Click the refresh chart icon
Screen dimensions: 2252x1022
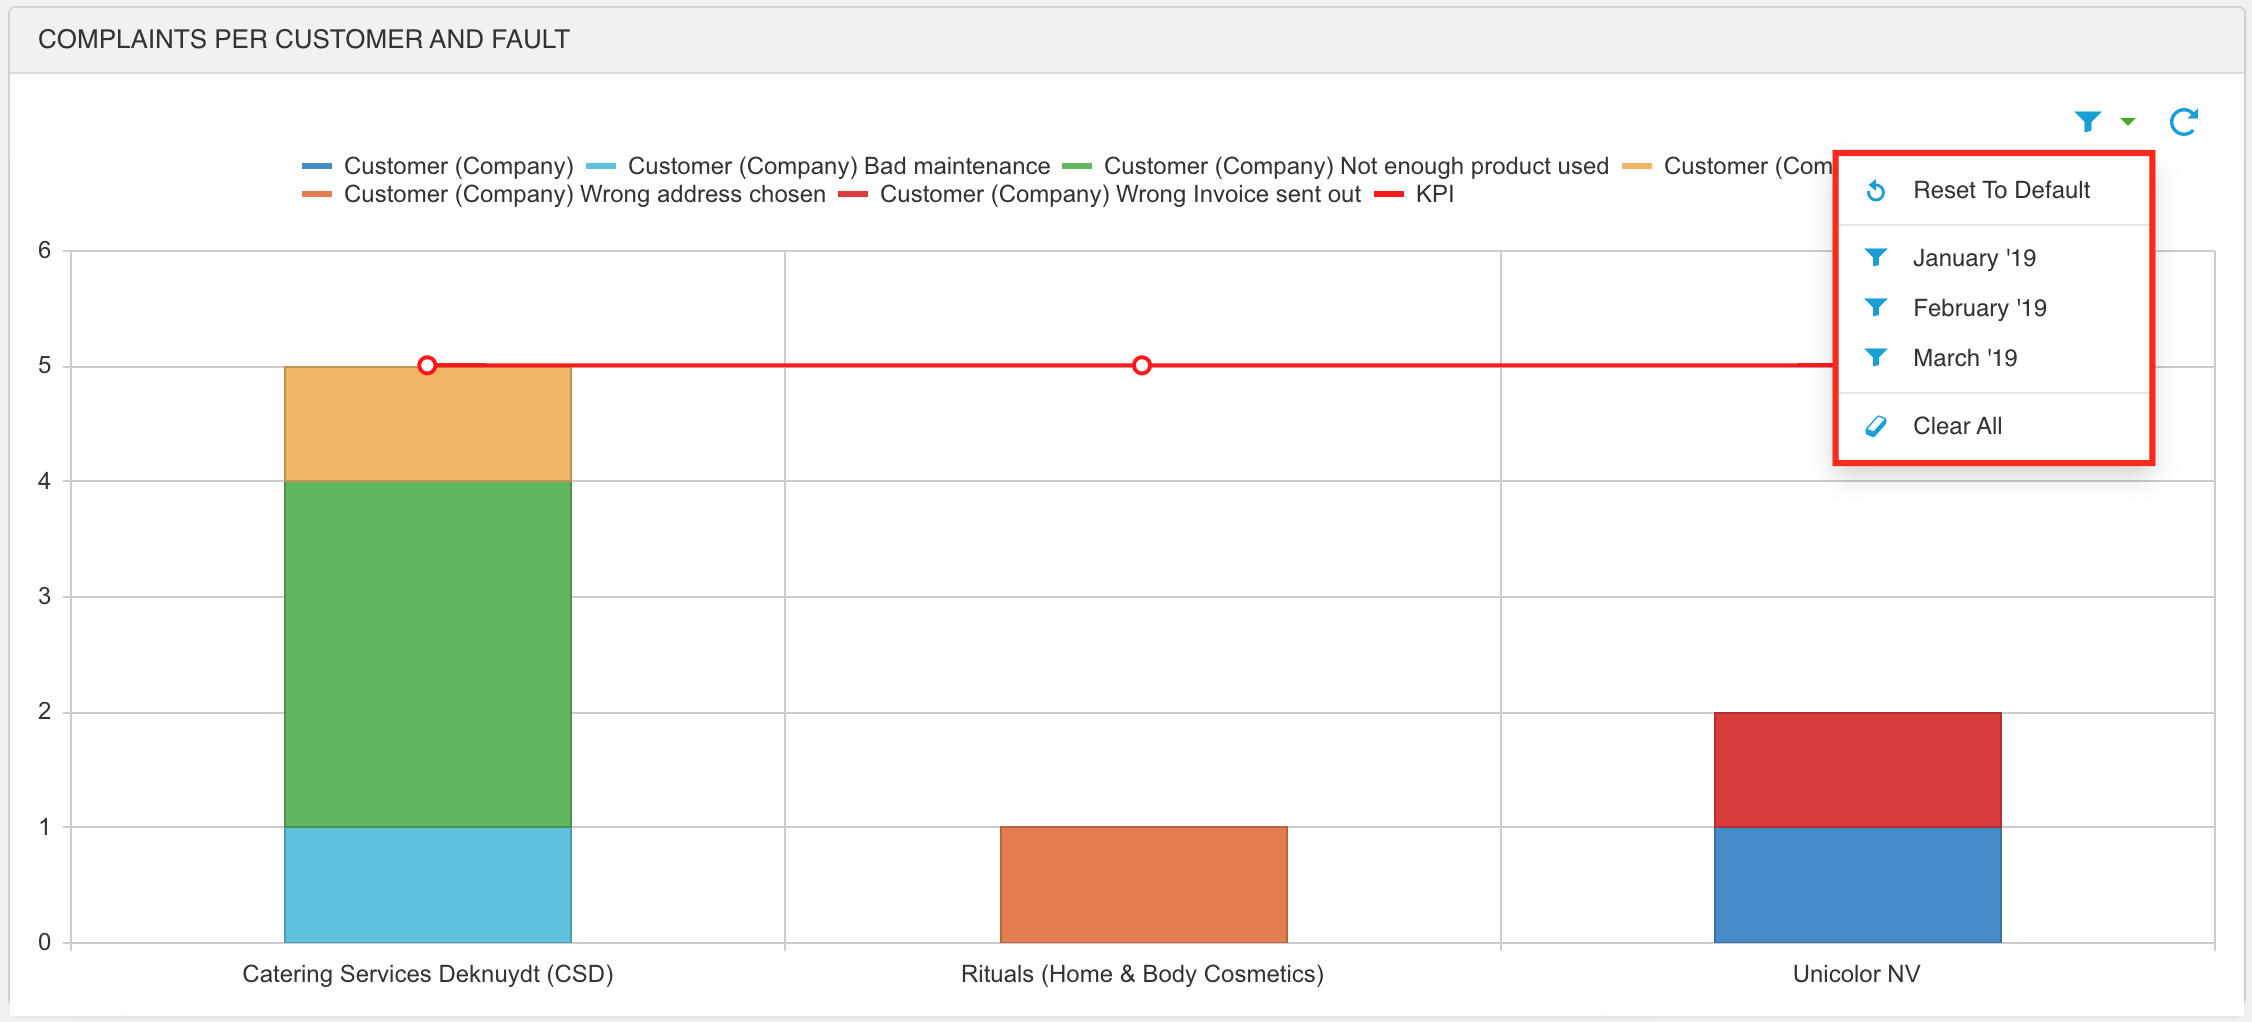[x=2183, y=122]
